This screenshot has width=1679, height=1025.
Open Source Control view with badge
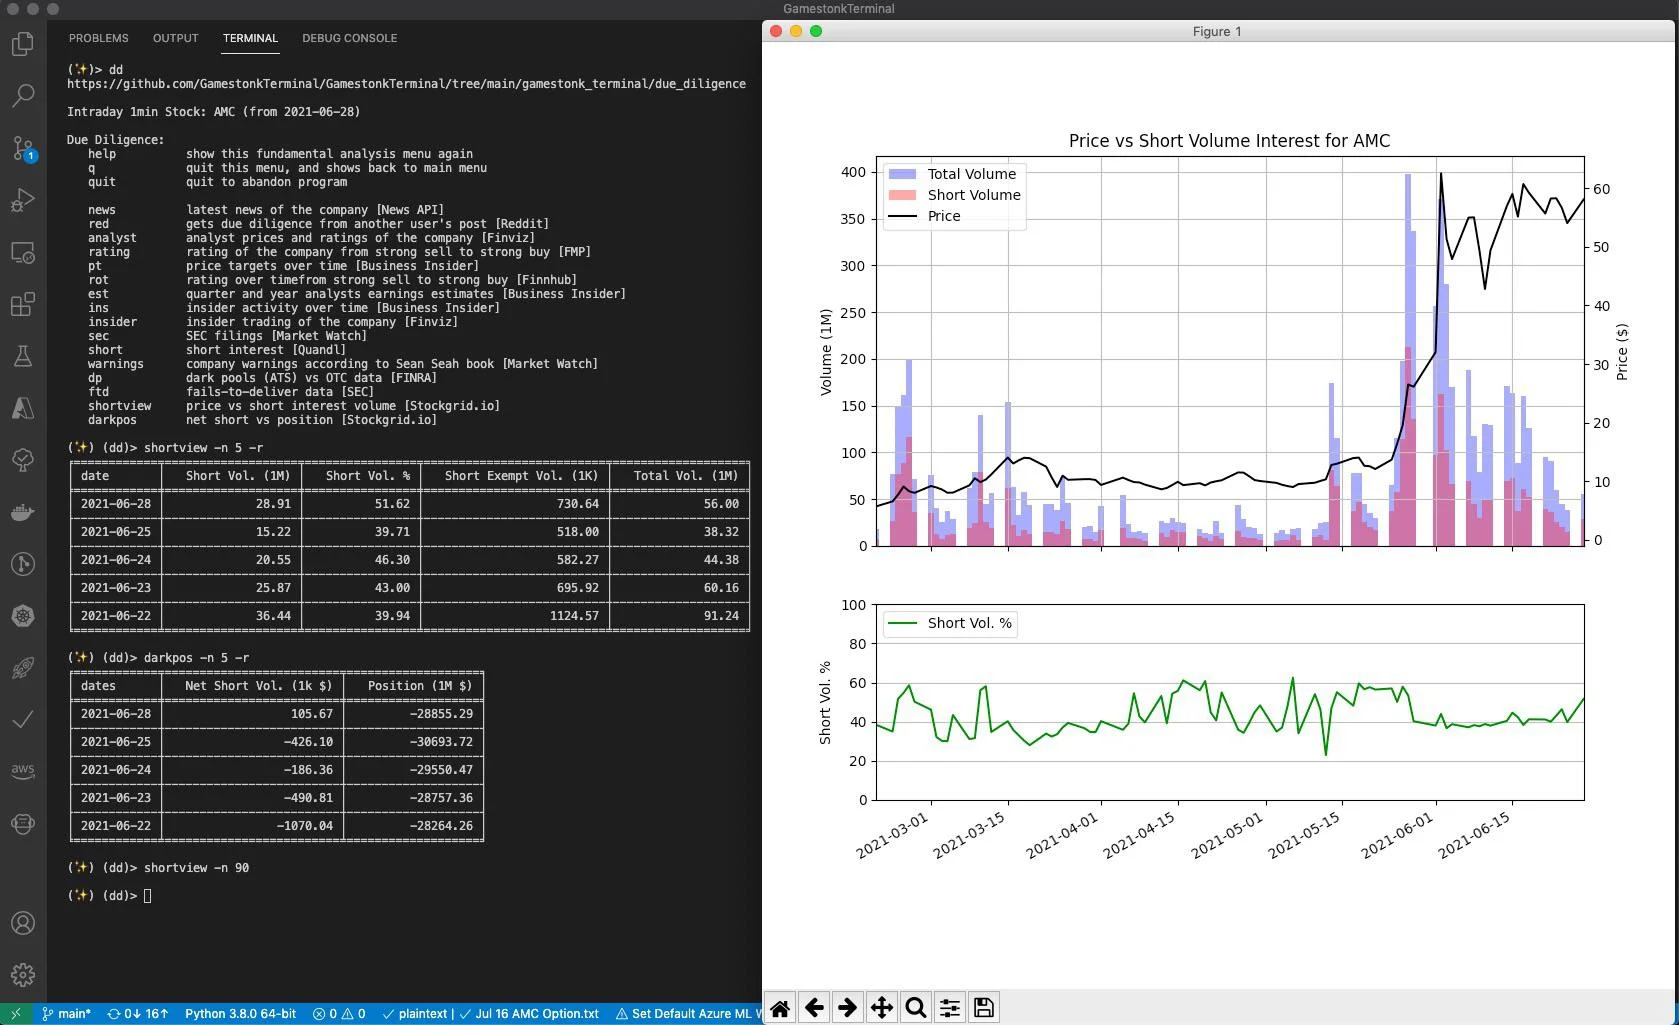tap(22, 148)
